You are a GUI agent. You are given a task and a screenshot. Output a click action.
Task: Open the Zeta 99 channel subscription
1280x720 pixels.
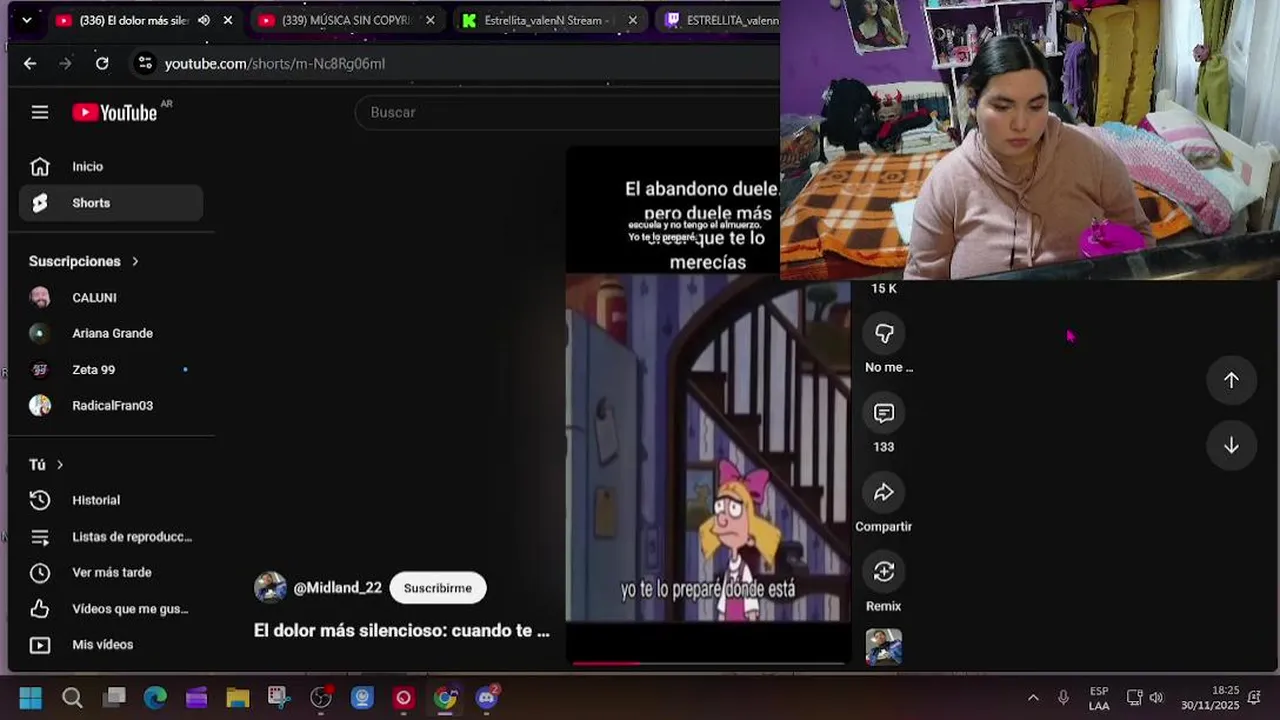(x=111, y=369)
